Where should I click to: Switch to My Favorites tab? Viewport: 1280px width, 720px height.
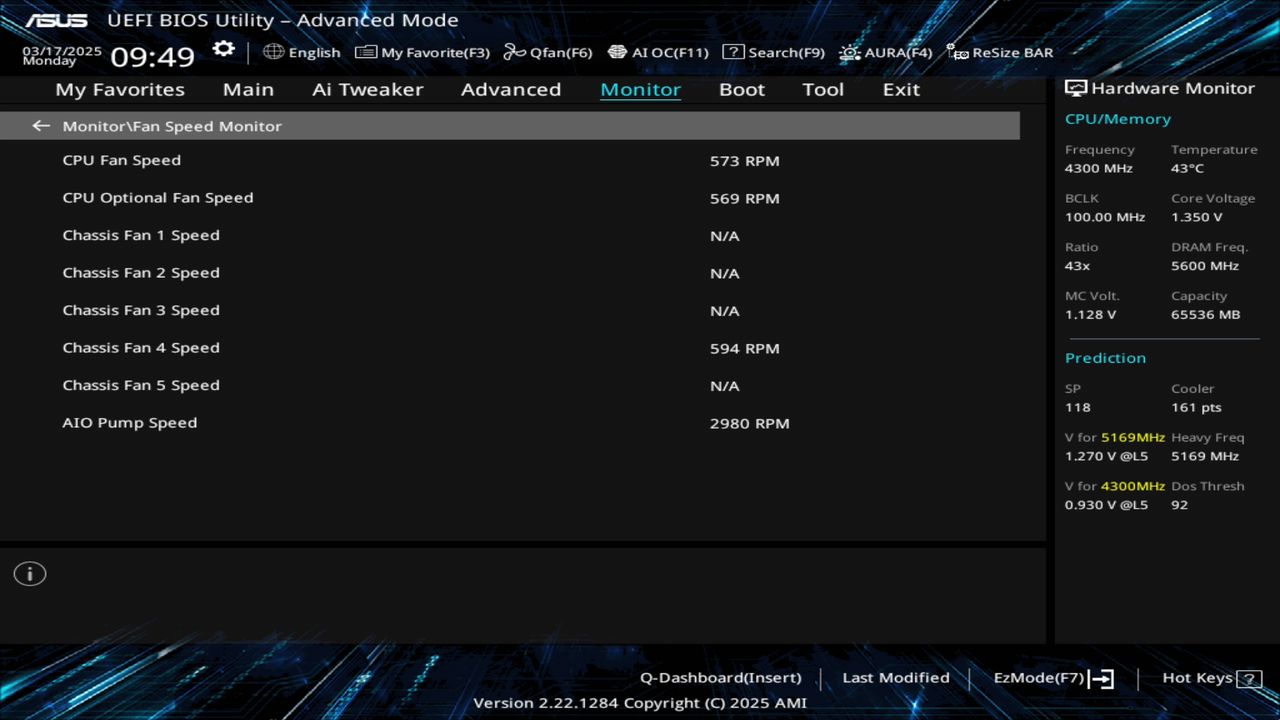120,89
